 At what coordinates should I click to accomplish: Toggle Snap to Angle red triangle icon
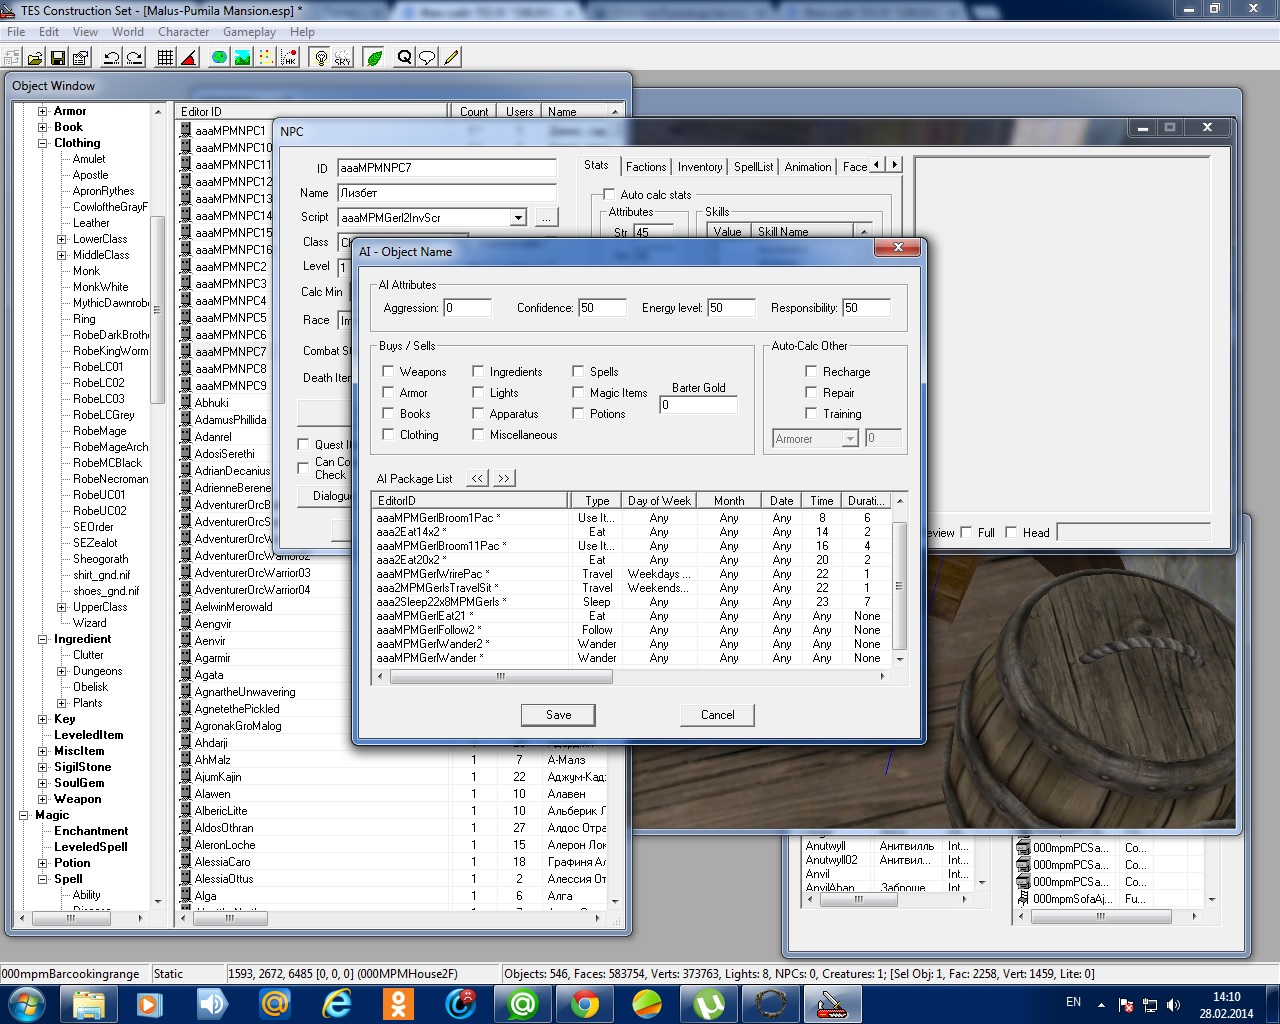(188, 58)
